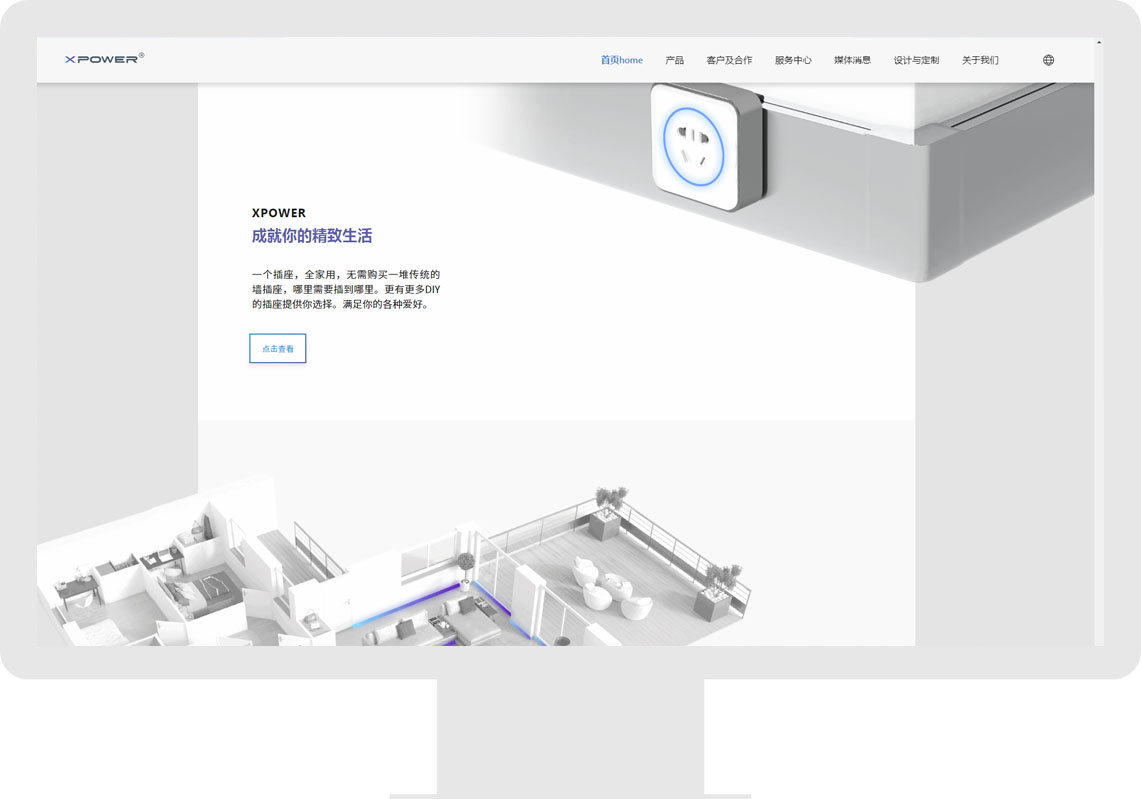The height and width of the screenshot is (799, 1141).
Task: Click the globe language icon
Action: click(1048, 60)
